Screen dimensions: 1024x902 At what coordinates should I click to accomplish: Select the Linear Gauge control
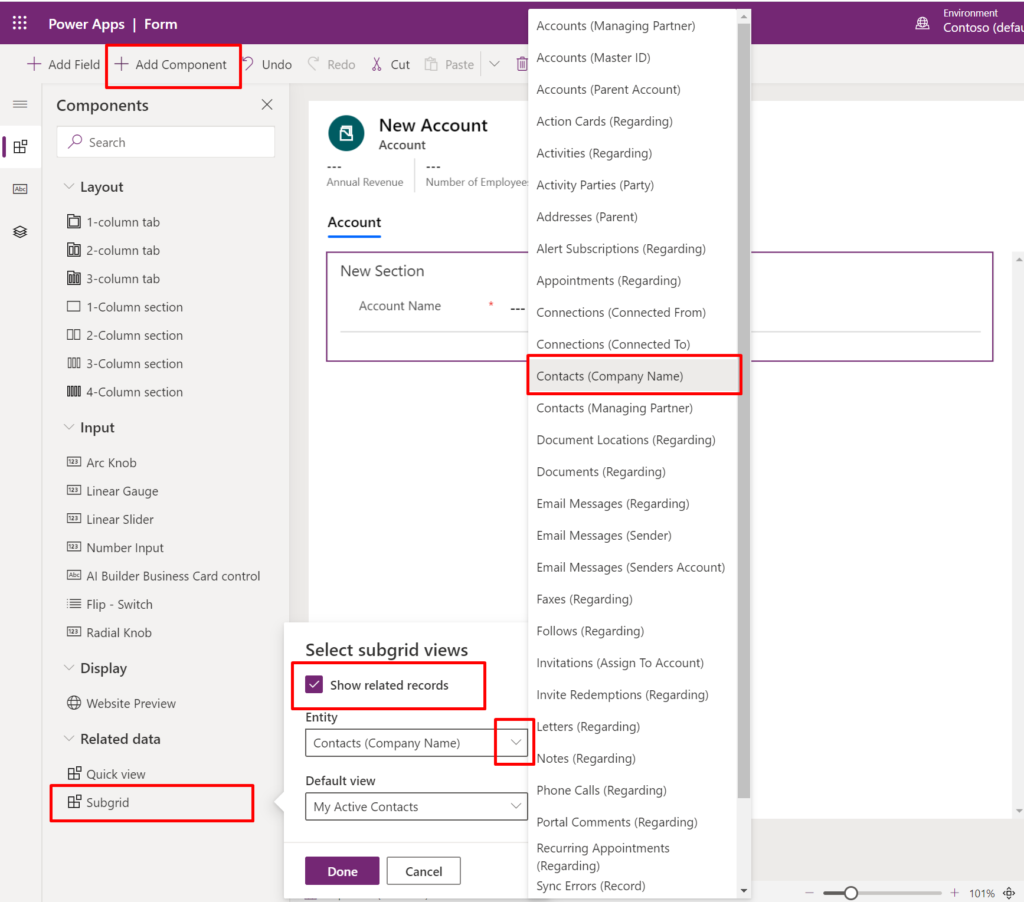[112, 491]
